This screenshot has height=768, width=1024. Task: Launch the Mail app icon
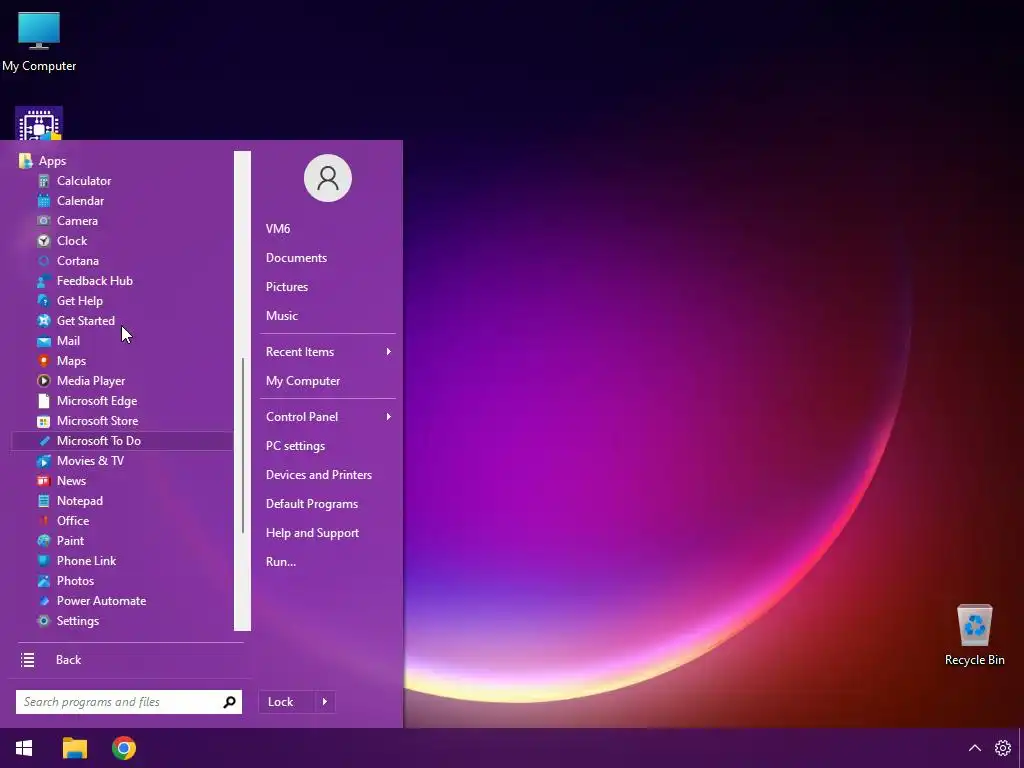point(44,341)
